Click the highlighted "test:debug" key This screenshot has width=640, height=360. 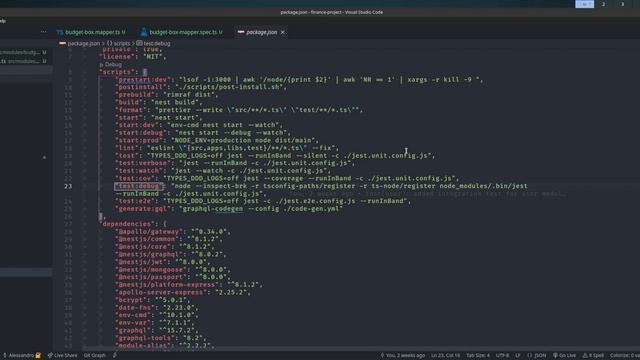coord(139,186)
